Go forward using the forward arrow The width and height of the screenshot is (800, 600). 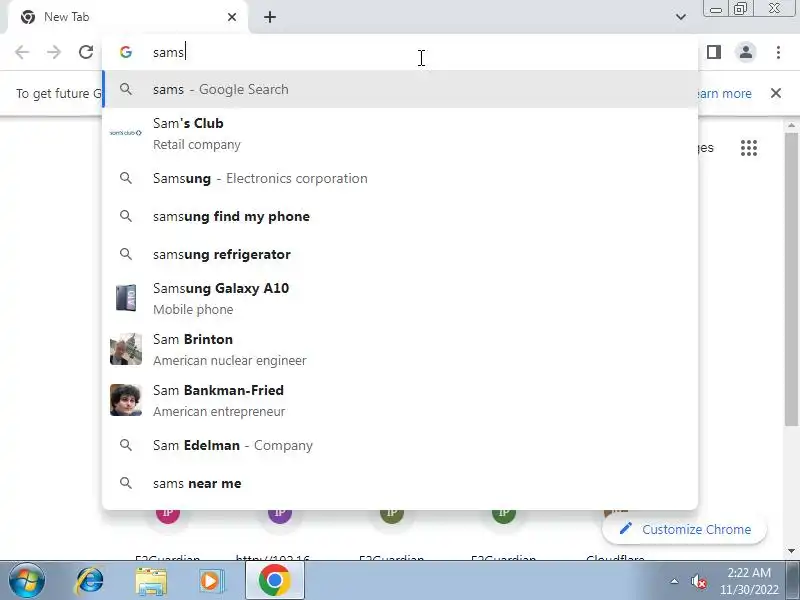point(54,52)
